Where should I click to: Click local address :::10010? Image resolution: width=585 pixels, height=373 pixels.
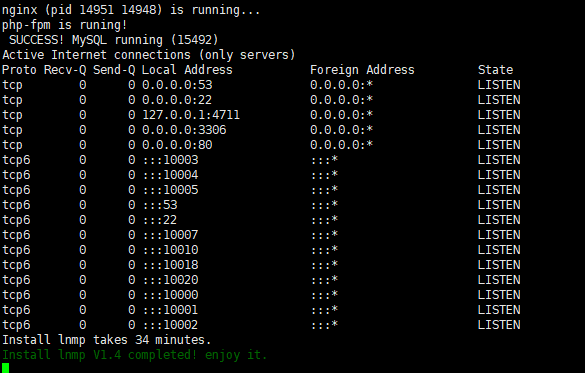tap(171, 250)
